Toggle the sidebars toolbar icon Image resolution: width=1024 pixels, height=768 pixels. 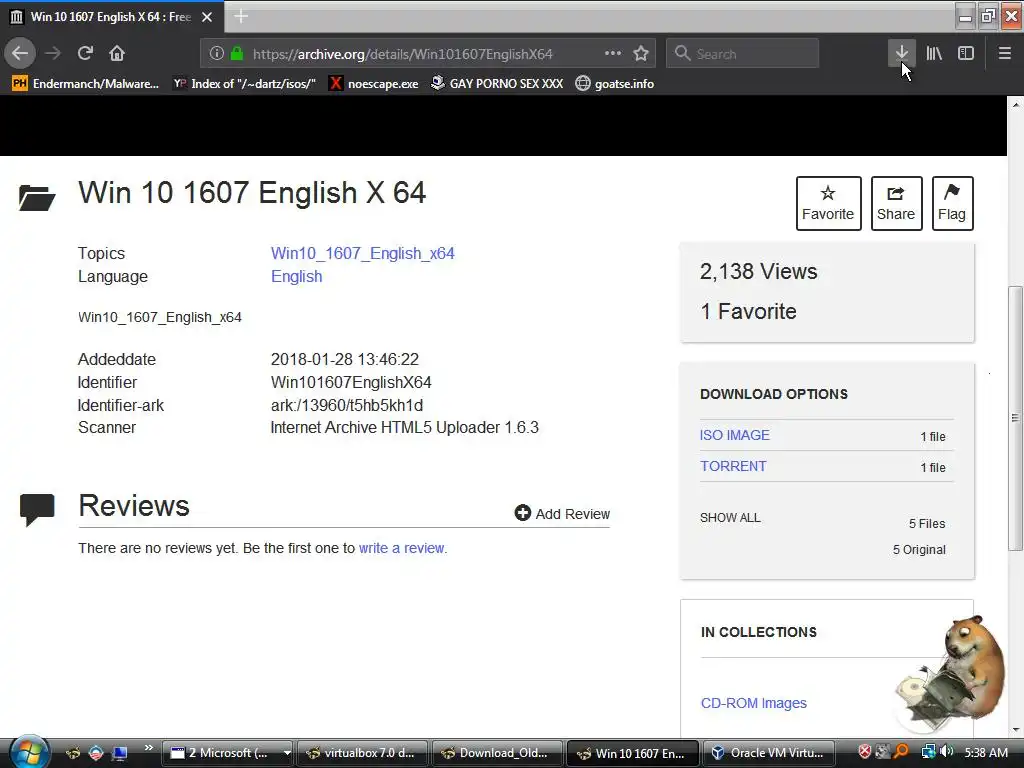click(966, 53)
